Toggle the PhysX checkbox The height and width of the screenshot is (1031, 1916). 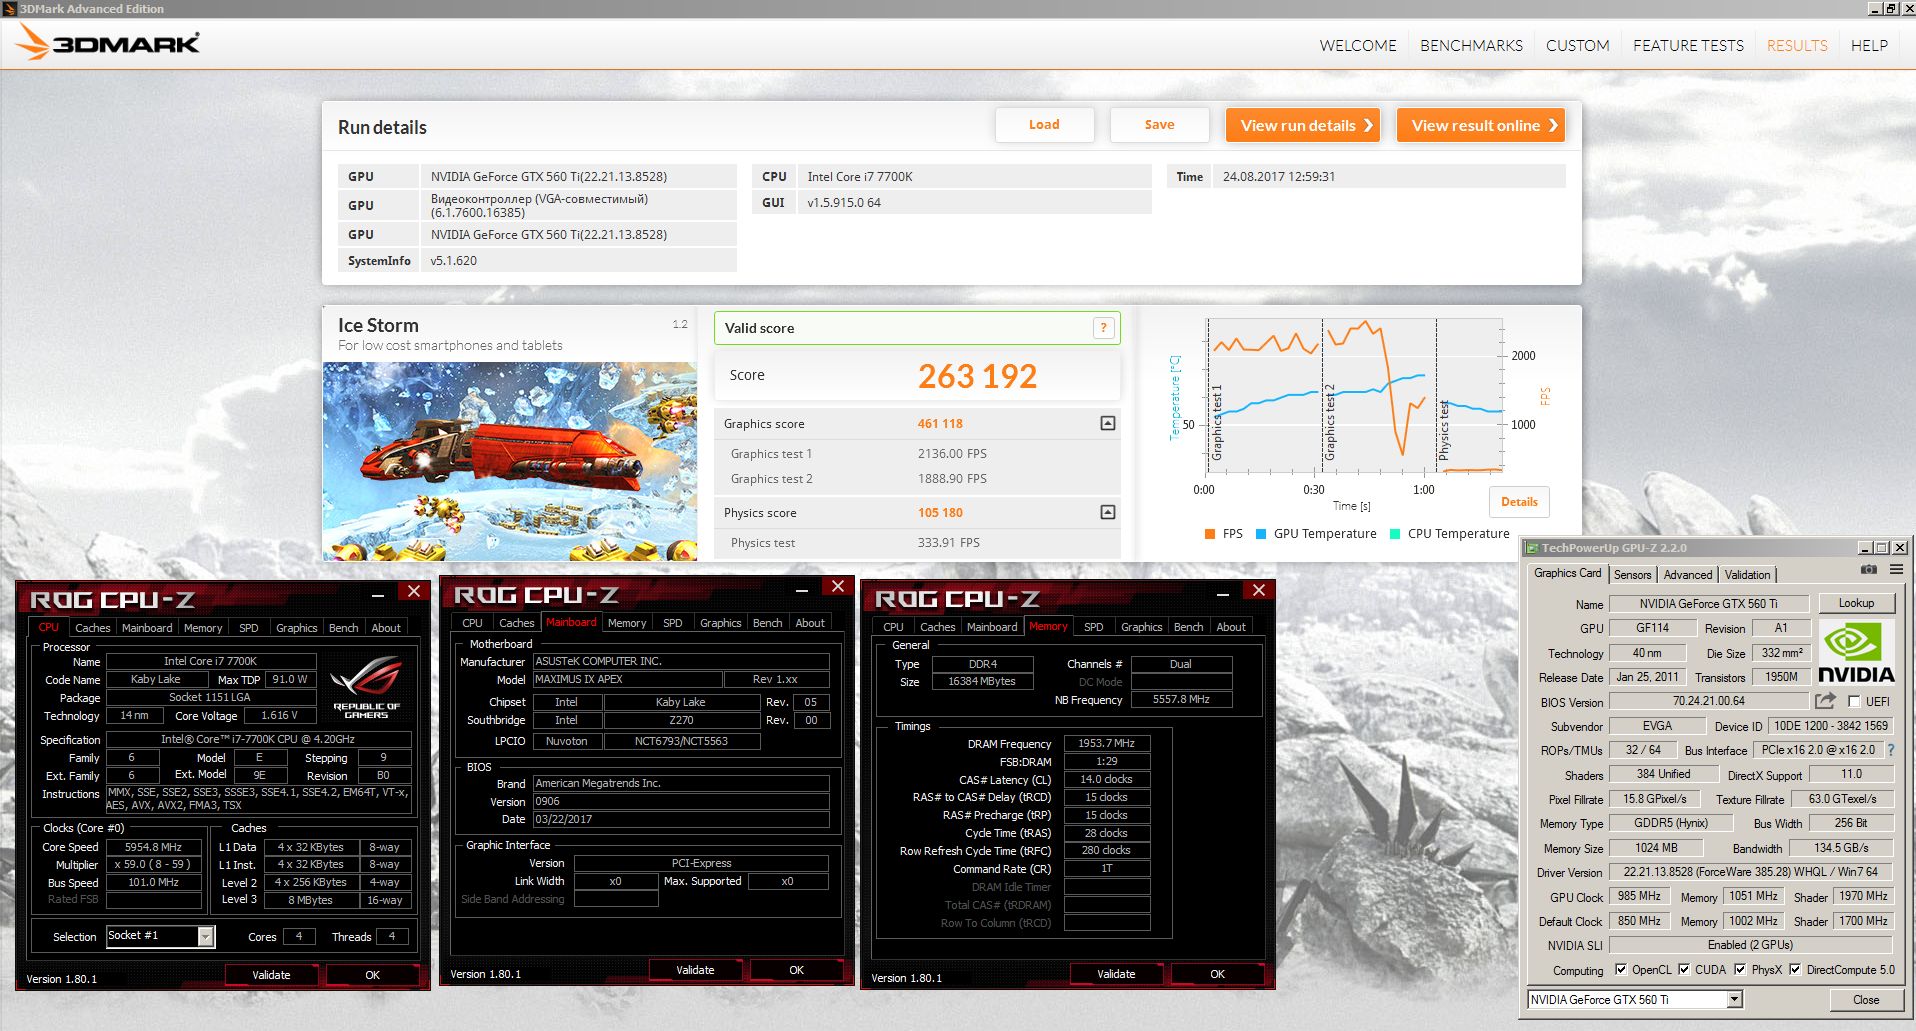[1740, 969]
